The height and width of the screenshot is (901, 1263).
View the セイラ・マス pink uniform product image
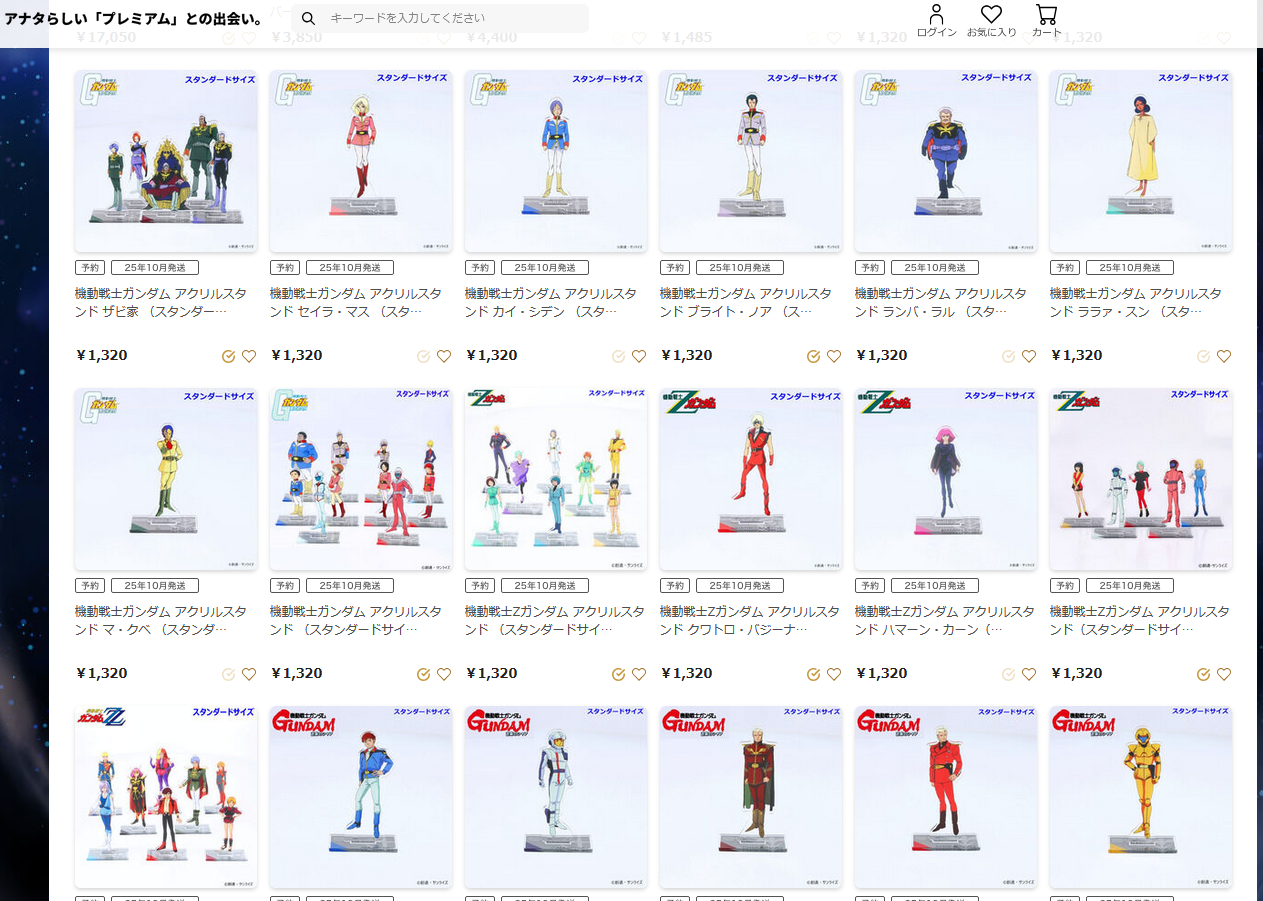tap(361, 161)
